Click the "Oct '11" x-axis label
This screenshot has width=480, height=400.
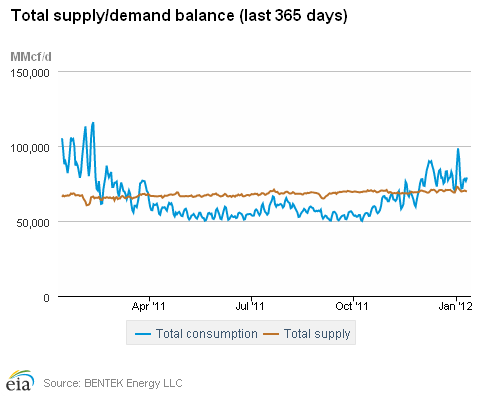coord(352,306)
